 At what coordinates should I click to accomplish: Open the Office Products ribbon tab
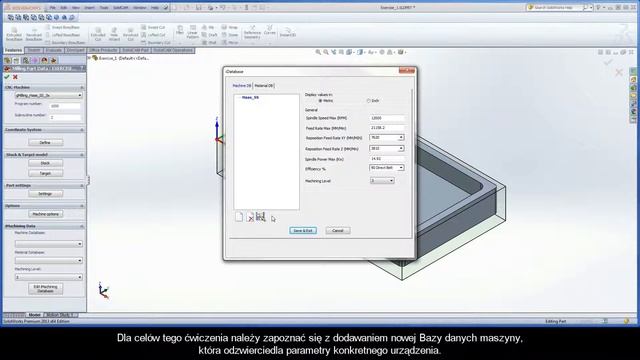(103, 50)
